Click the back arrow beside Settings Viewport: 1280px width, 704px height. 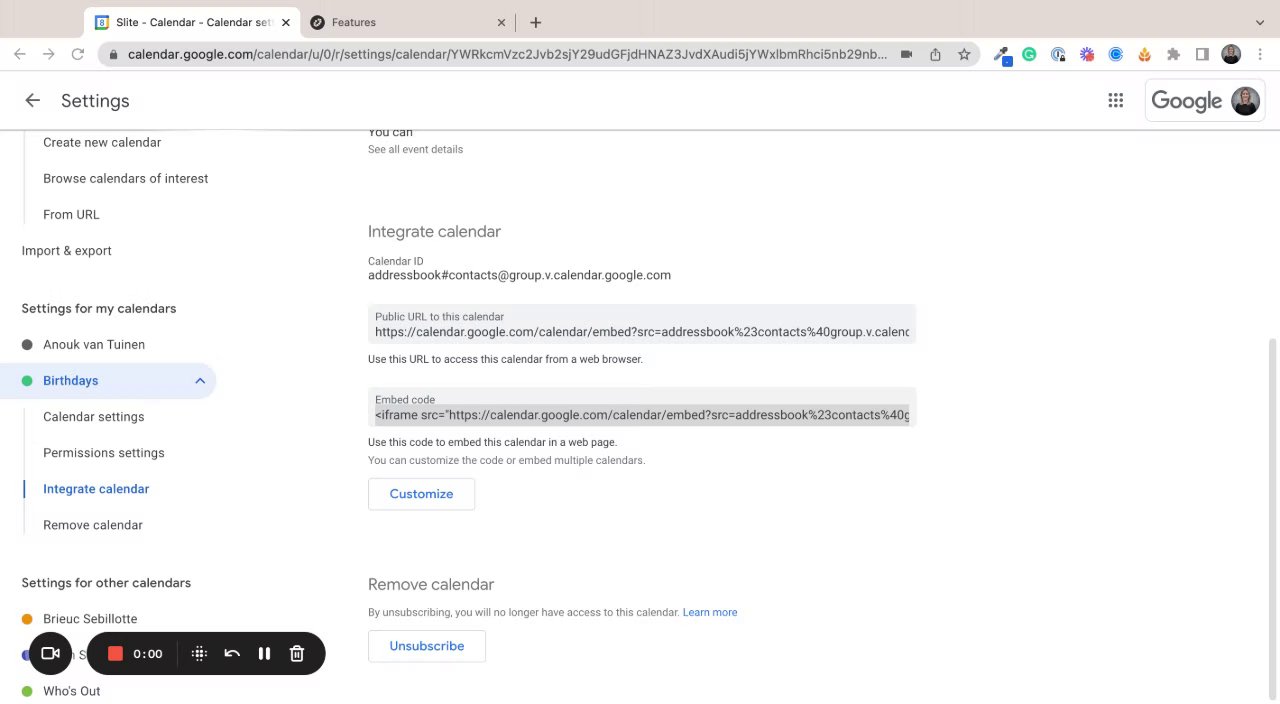coord(32,101)
